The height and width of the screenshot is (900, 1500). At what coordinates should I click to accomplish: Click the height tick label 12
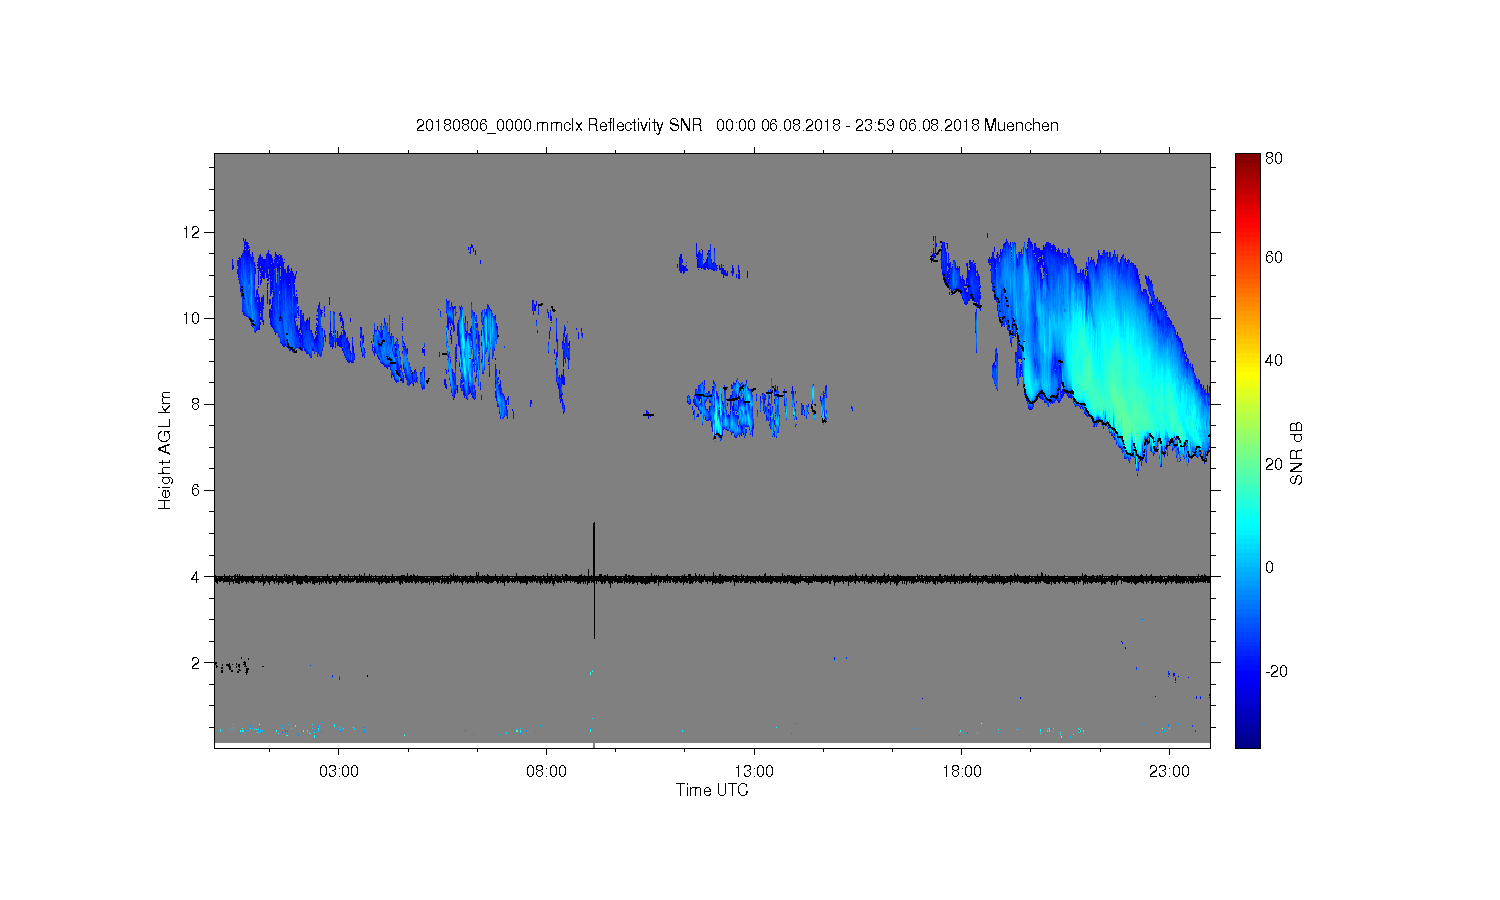coord(192,232)
